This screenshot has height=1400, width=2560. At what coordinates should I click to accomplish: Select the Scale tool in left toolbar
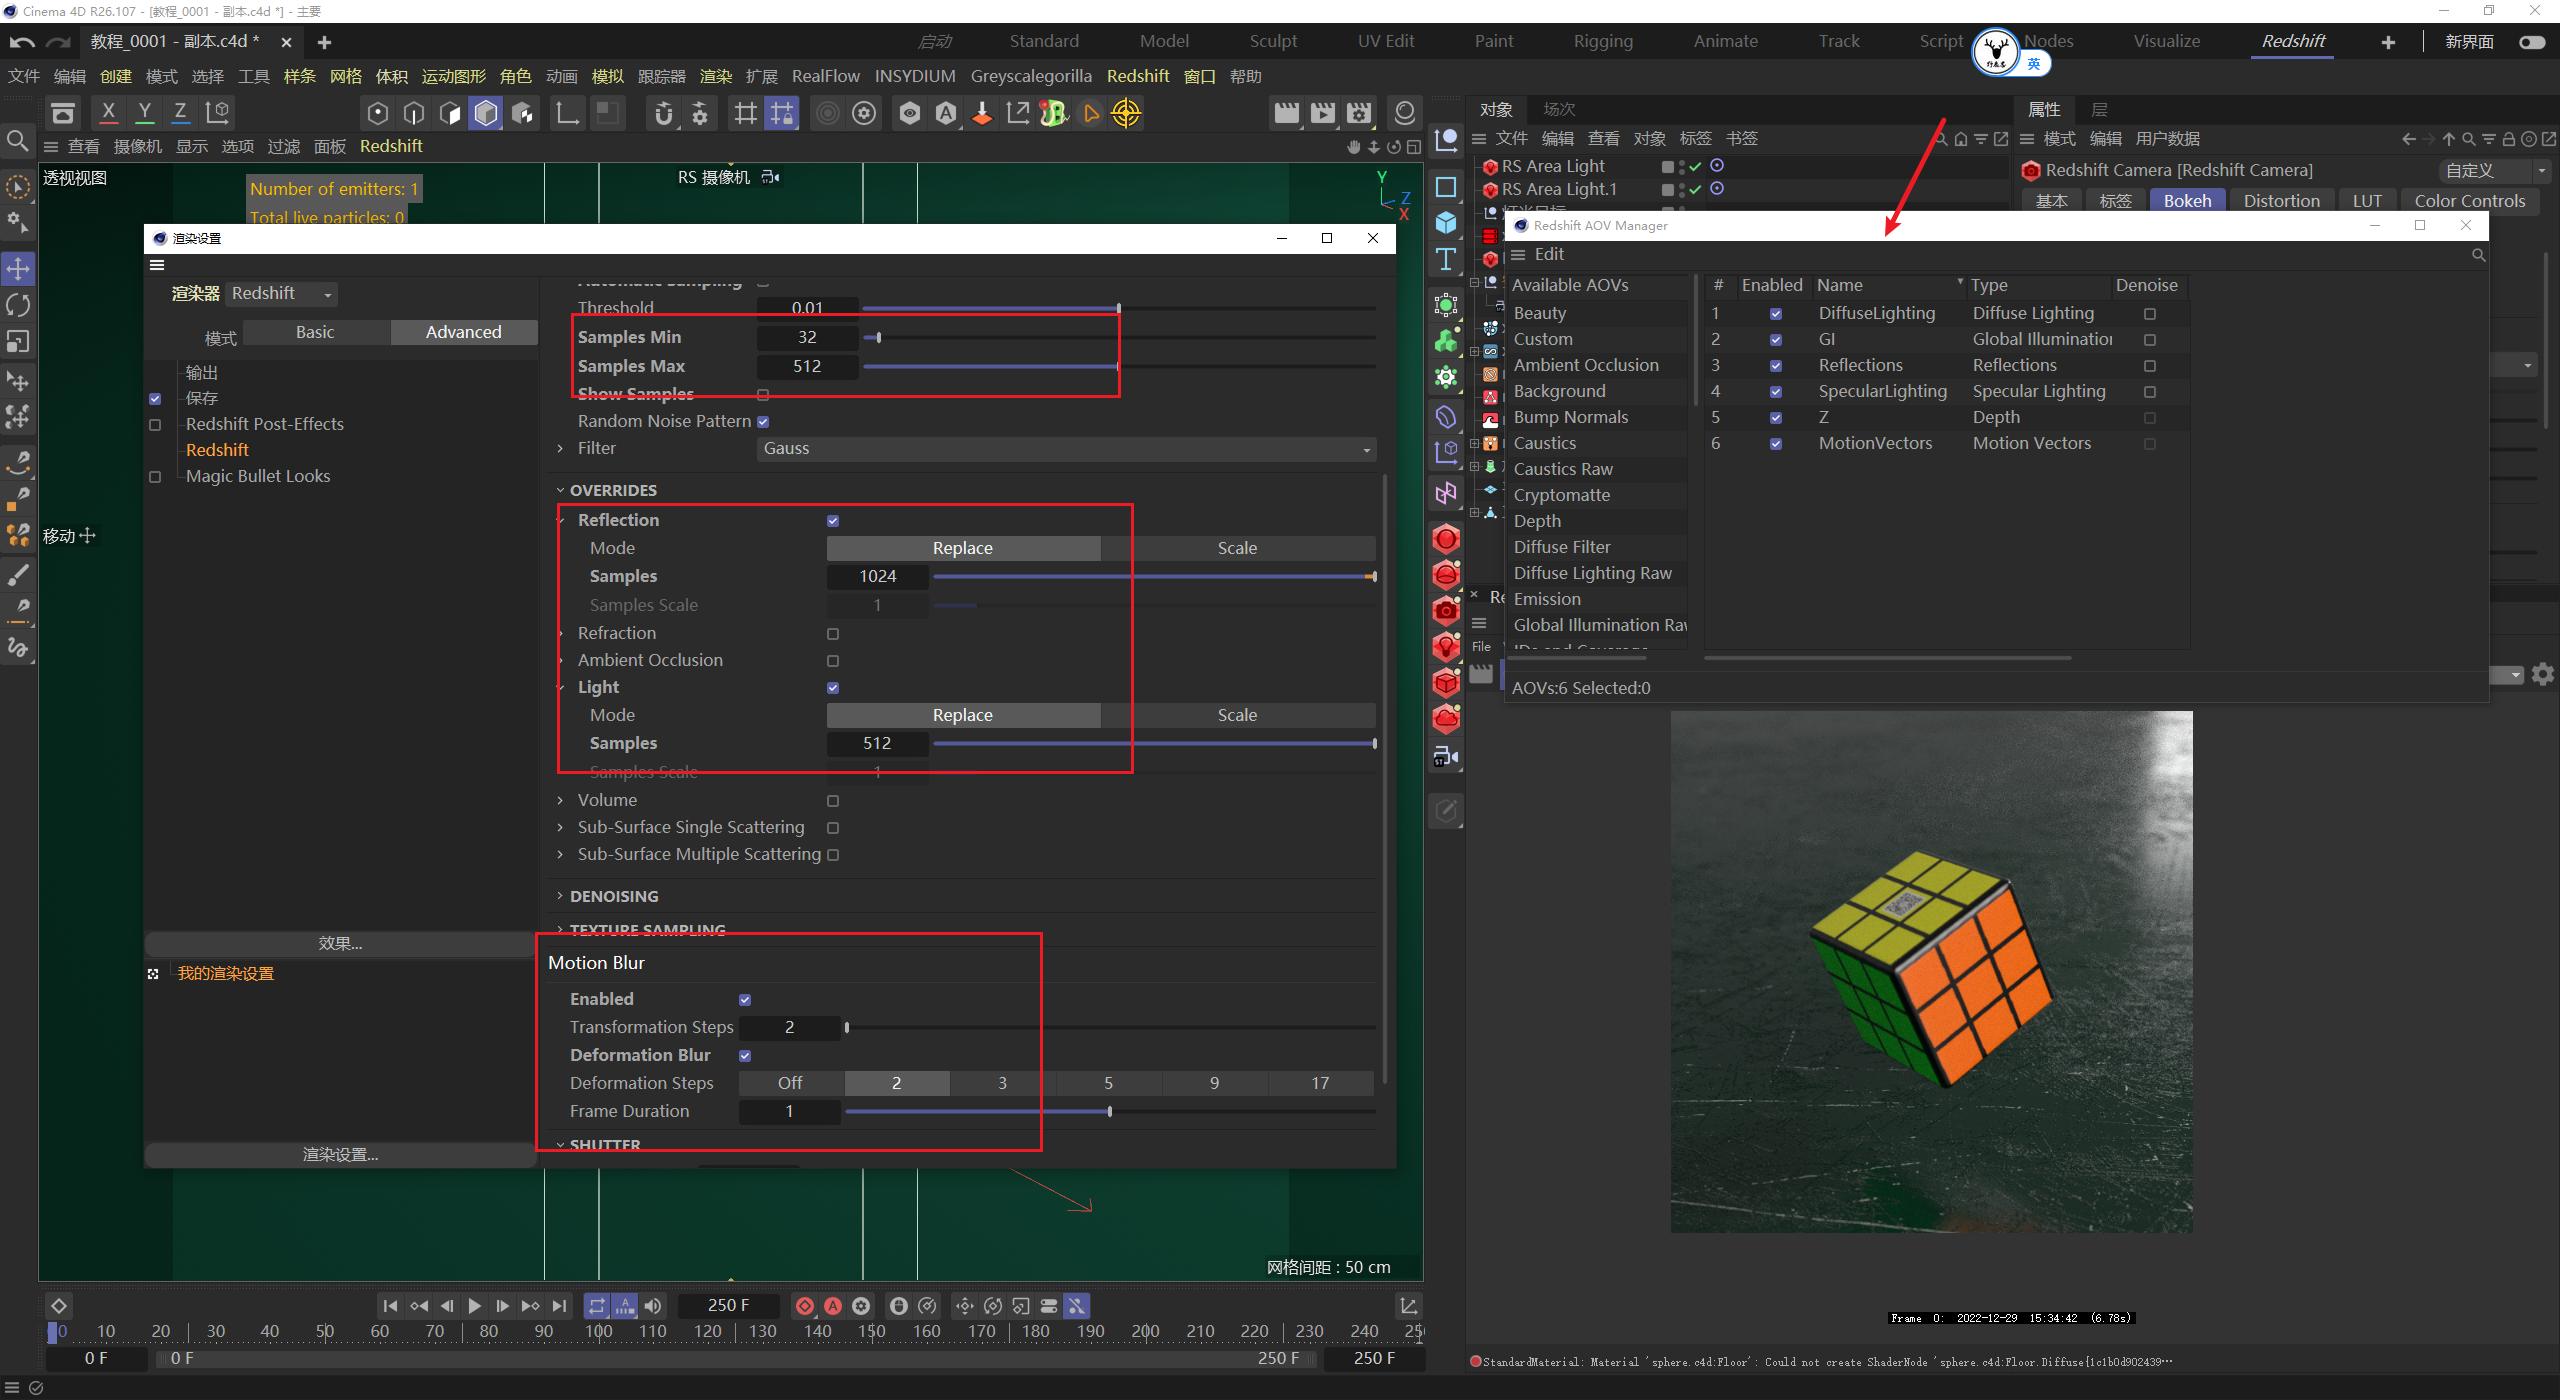click(x=17, y=341)
